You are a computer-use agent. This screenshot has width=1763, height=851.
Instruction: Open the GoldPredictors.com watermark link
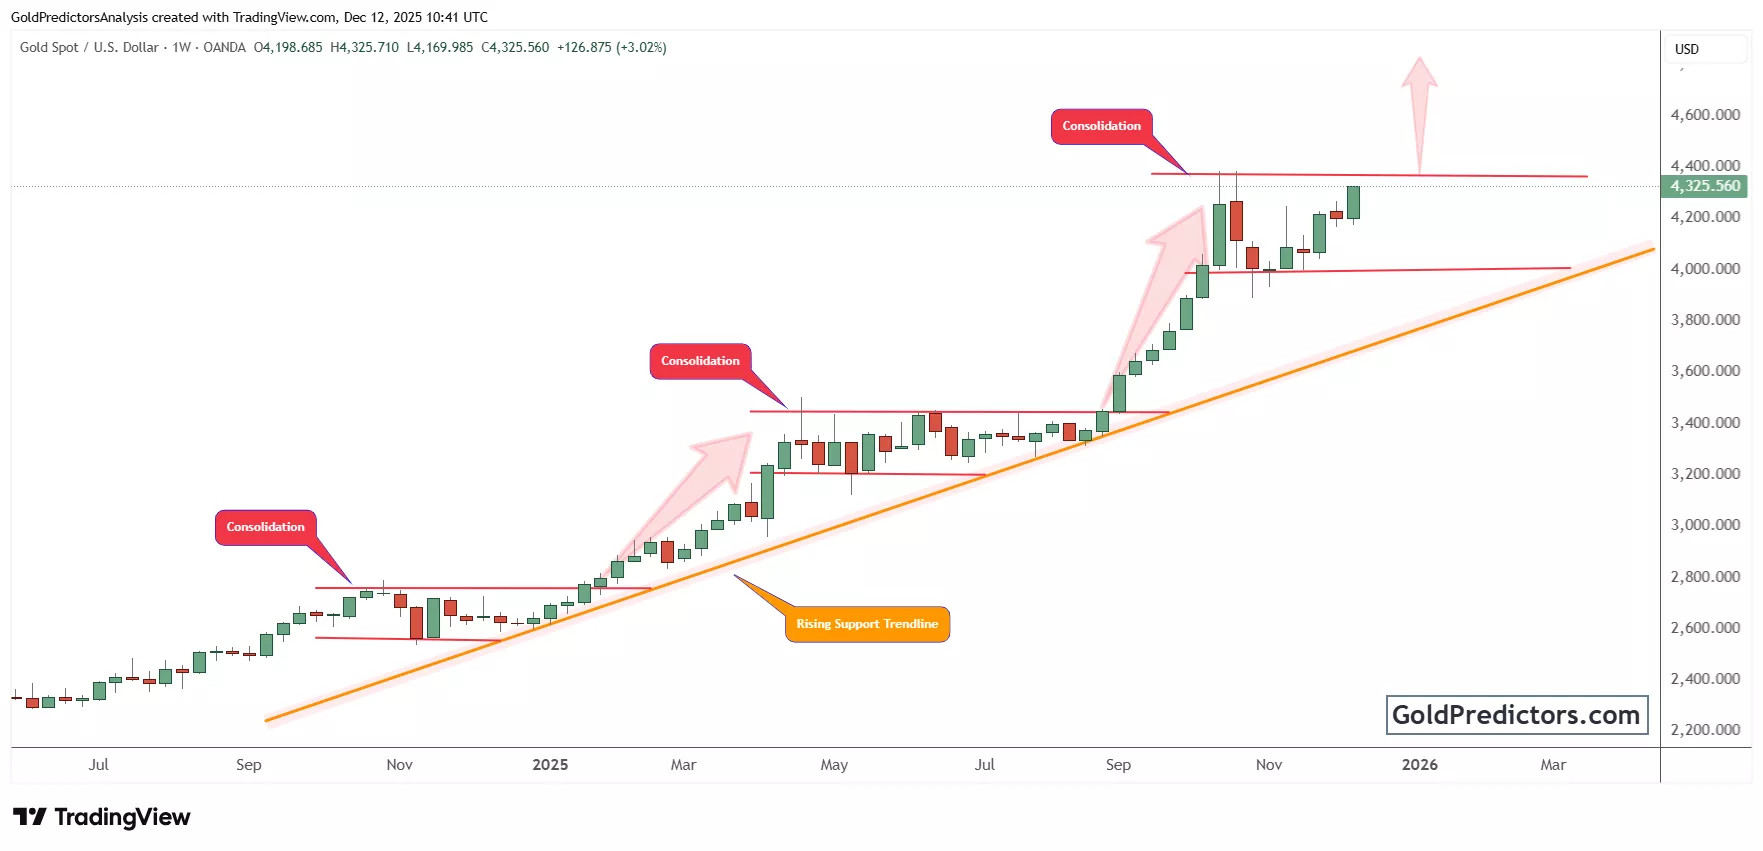[1516, 715]
